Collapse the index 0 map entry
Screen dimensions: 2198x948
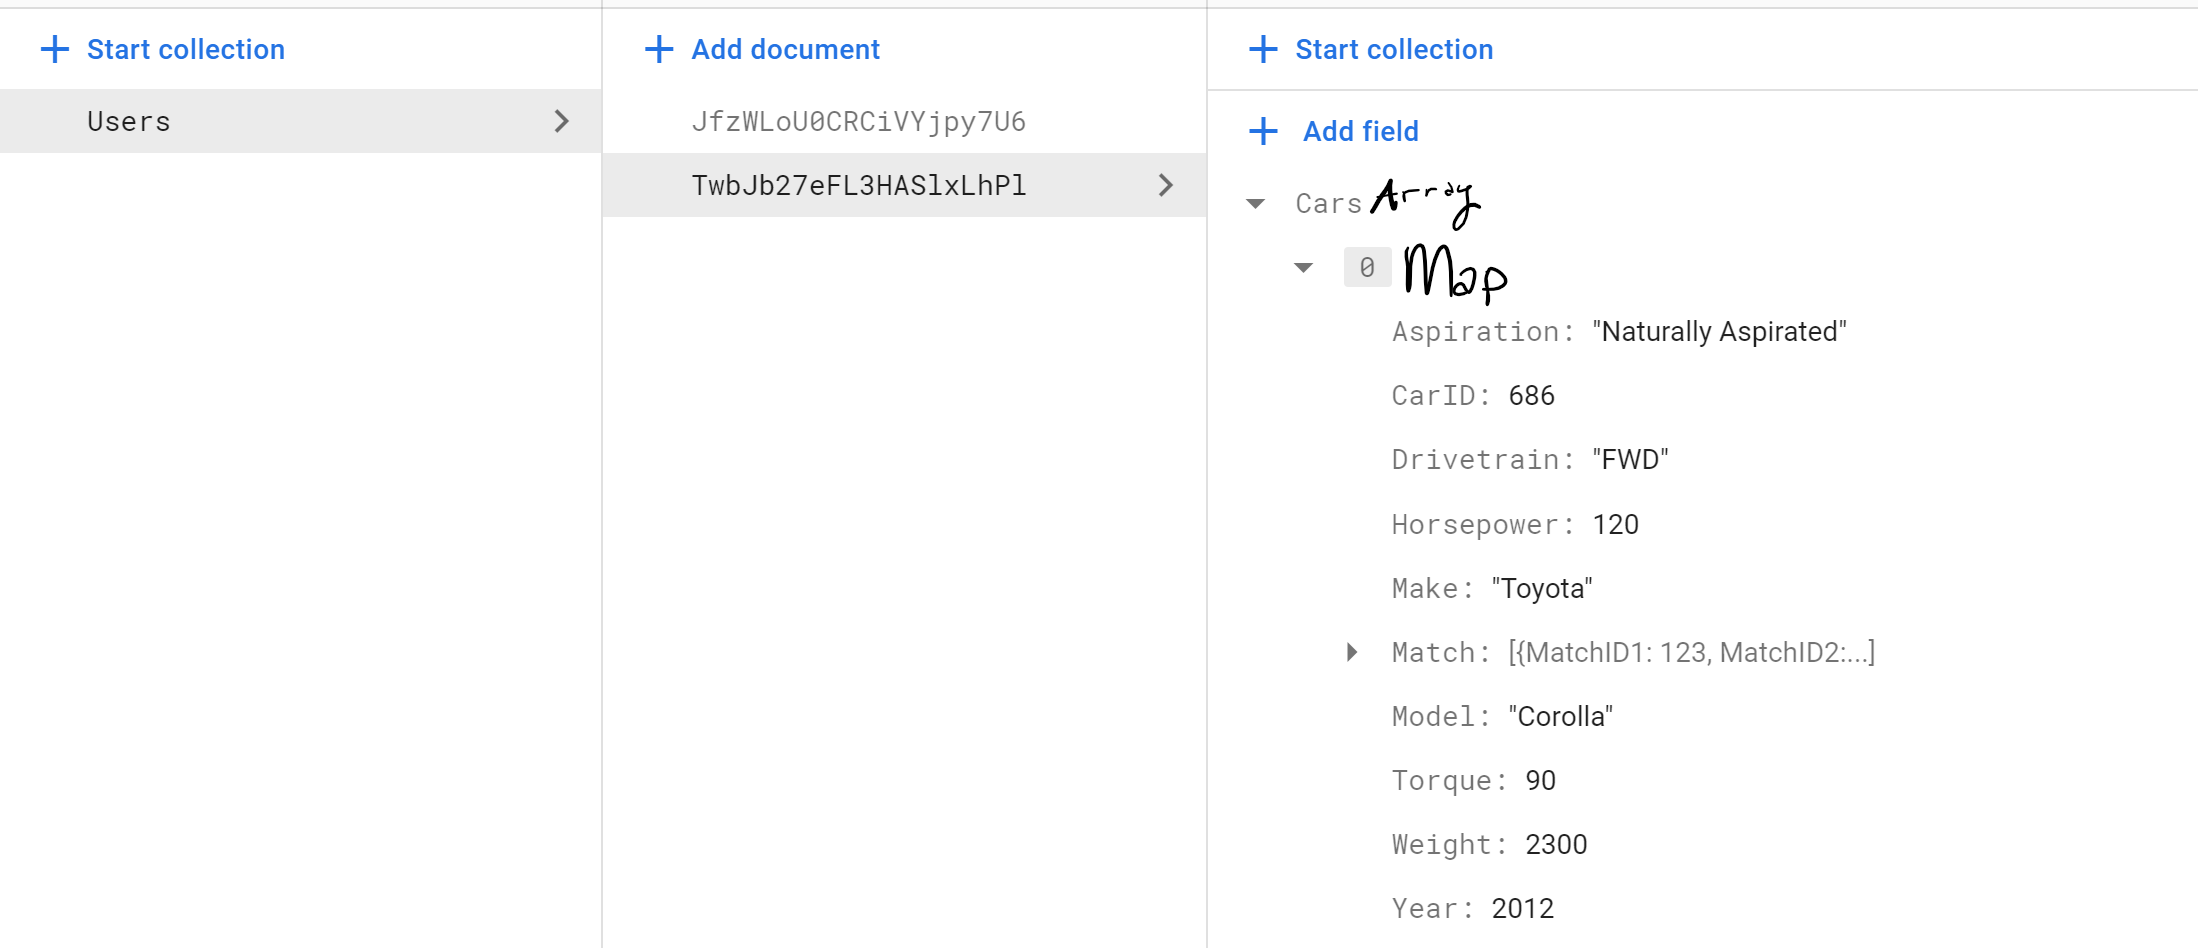click(1303, 268)
